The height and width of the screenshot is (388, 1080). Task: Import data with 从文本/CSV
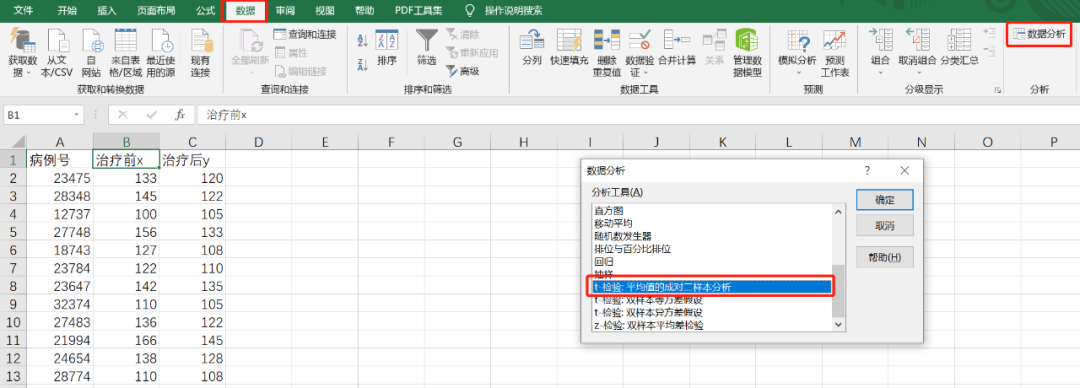[x=56, y=54]
